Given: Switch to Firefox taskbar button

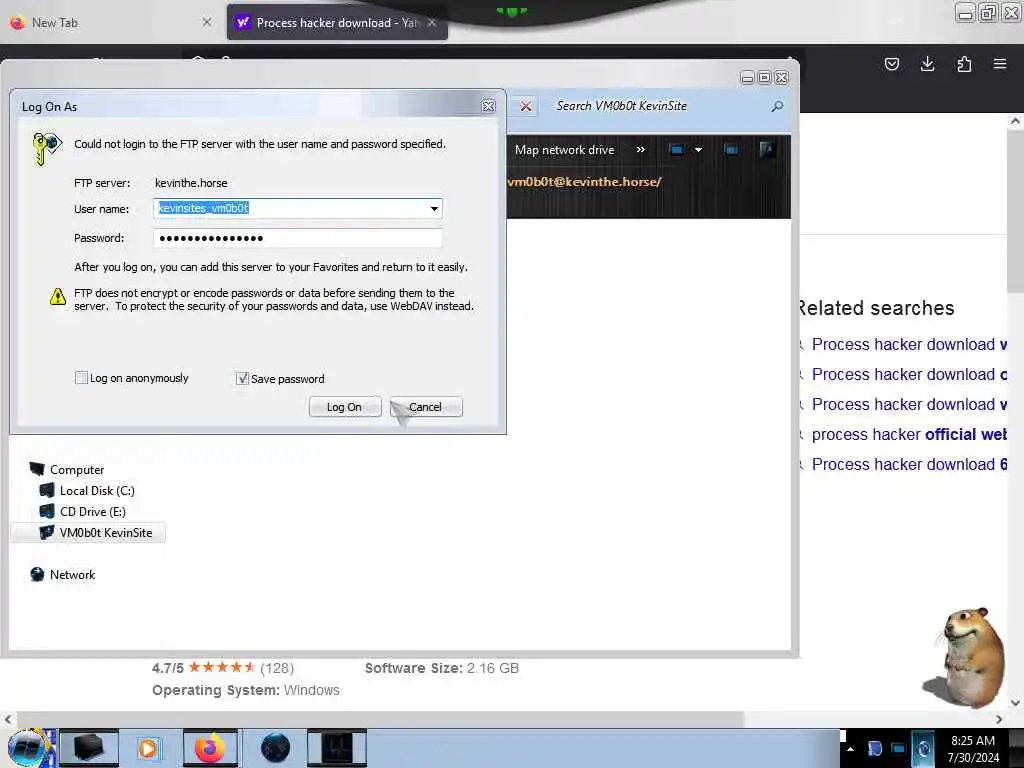Looking at the screenshot, I should 210,748.
